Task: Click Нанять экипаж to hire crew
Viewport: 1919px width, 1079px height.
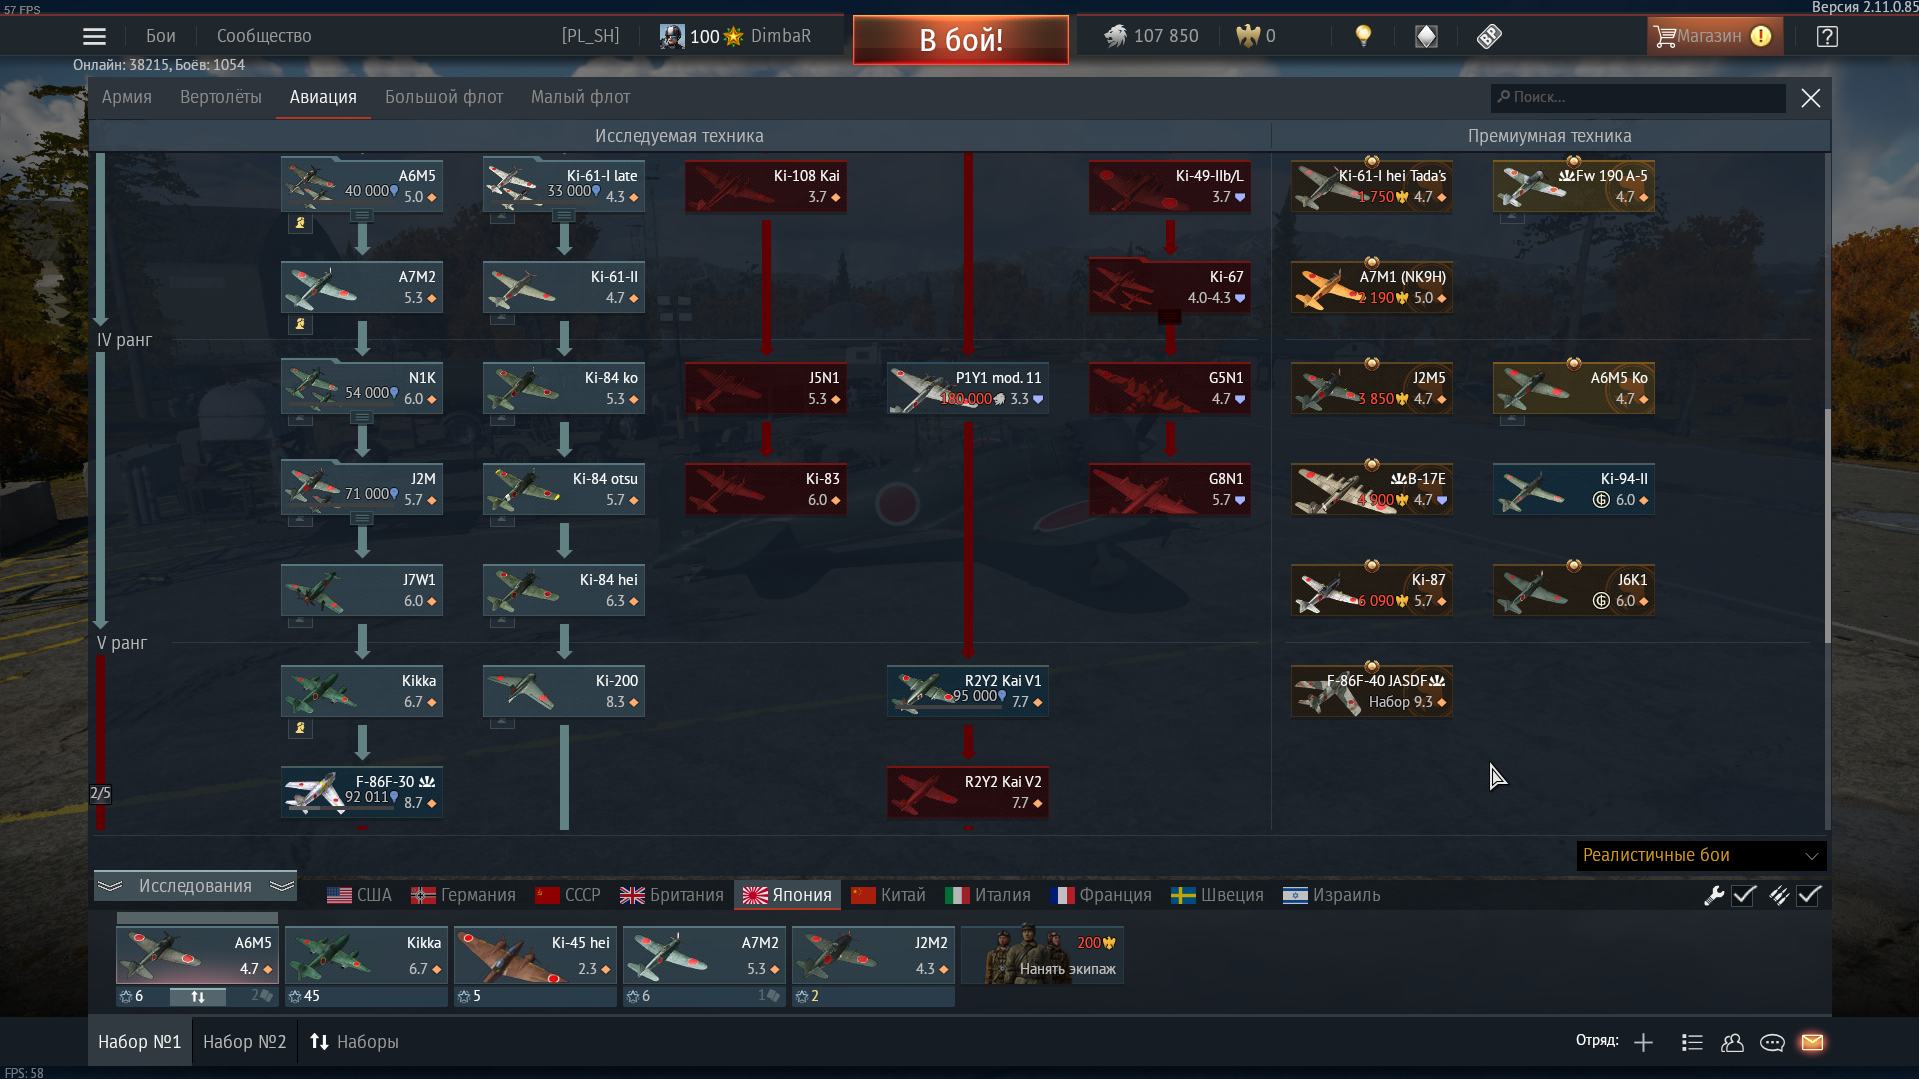Action: (x=1043, y=955)
